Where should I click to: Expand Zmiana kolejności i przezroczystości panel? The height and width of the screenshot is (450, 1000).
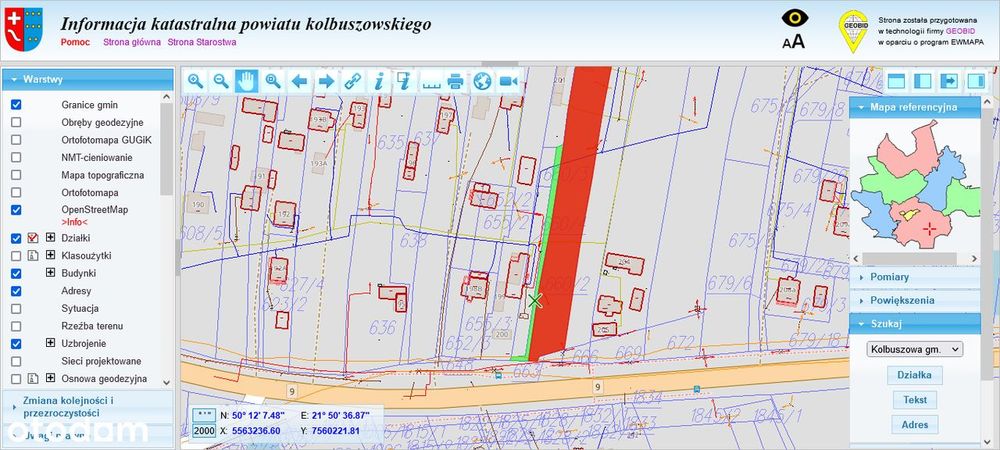[87, 407]
